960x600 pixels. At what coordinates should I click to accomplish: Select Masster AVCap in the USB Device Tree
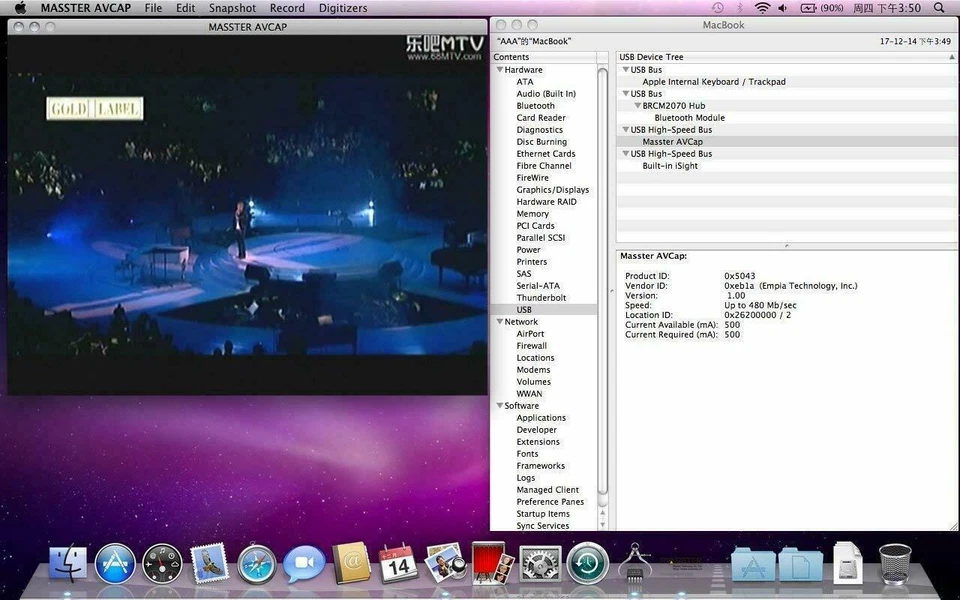click(673, 141)
